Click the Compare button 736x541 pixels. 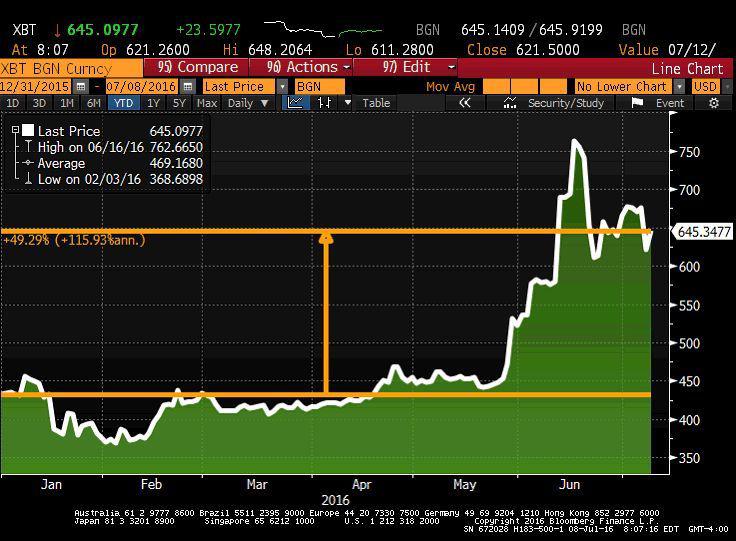point(198,67)
